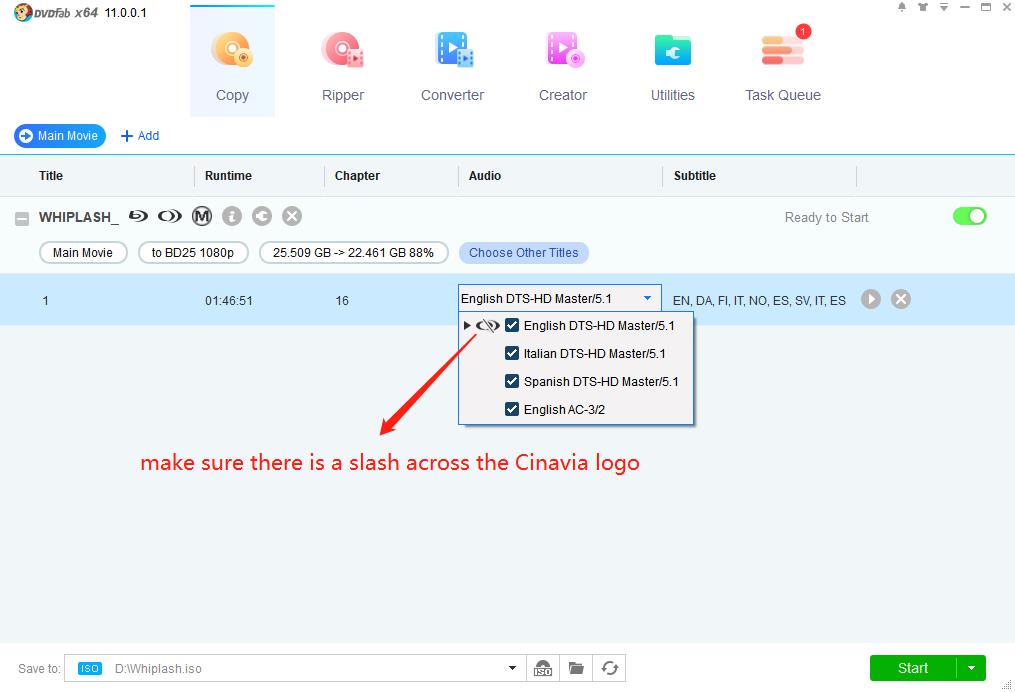
Task: Click the 25.509 GB -> 22.461 GB size pill
Action: pyautogui.click(x=353, y=252)
